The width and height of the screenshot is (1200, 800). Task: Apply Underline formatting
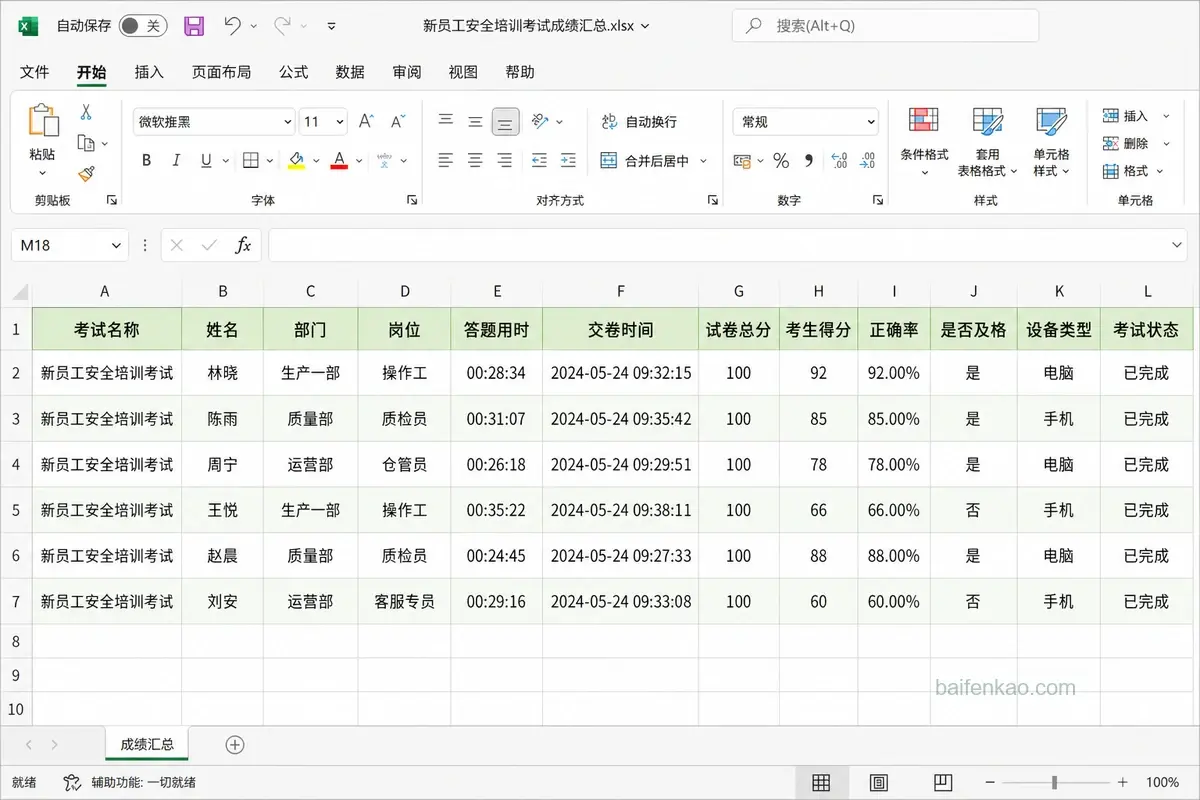(206, 160)
